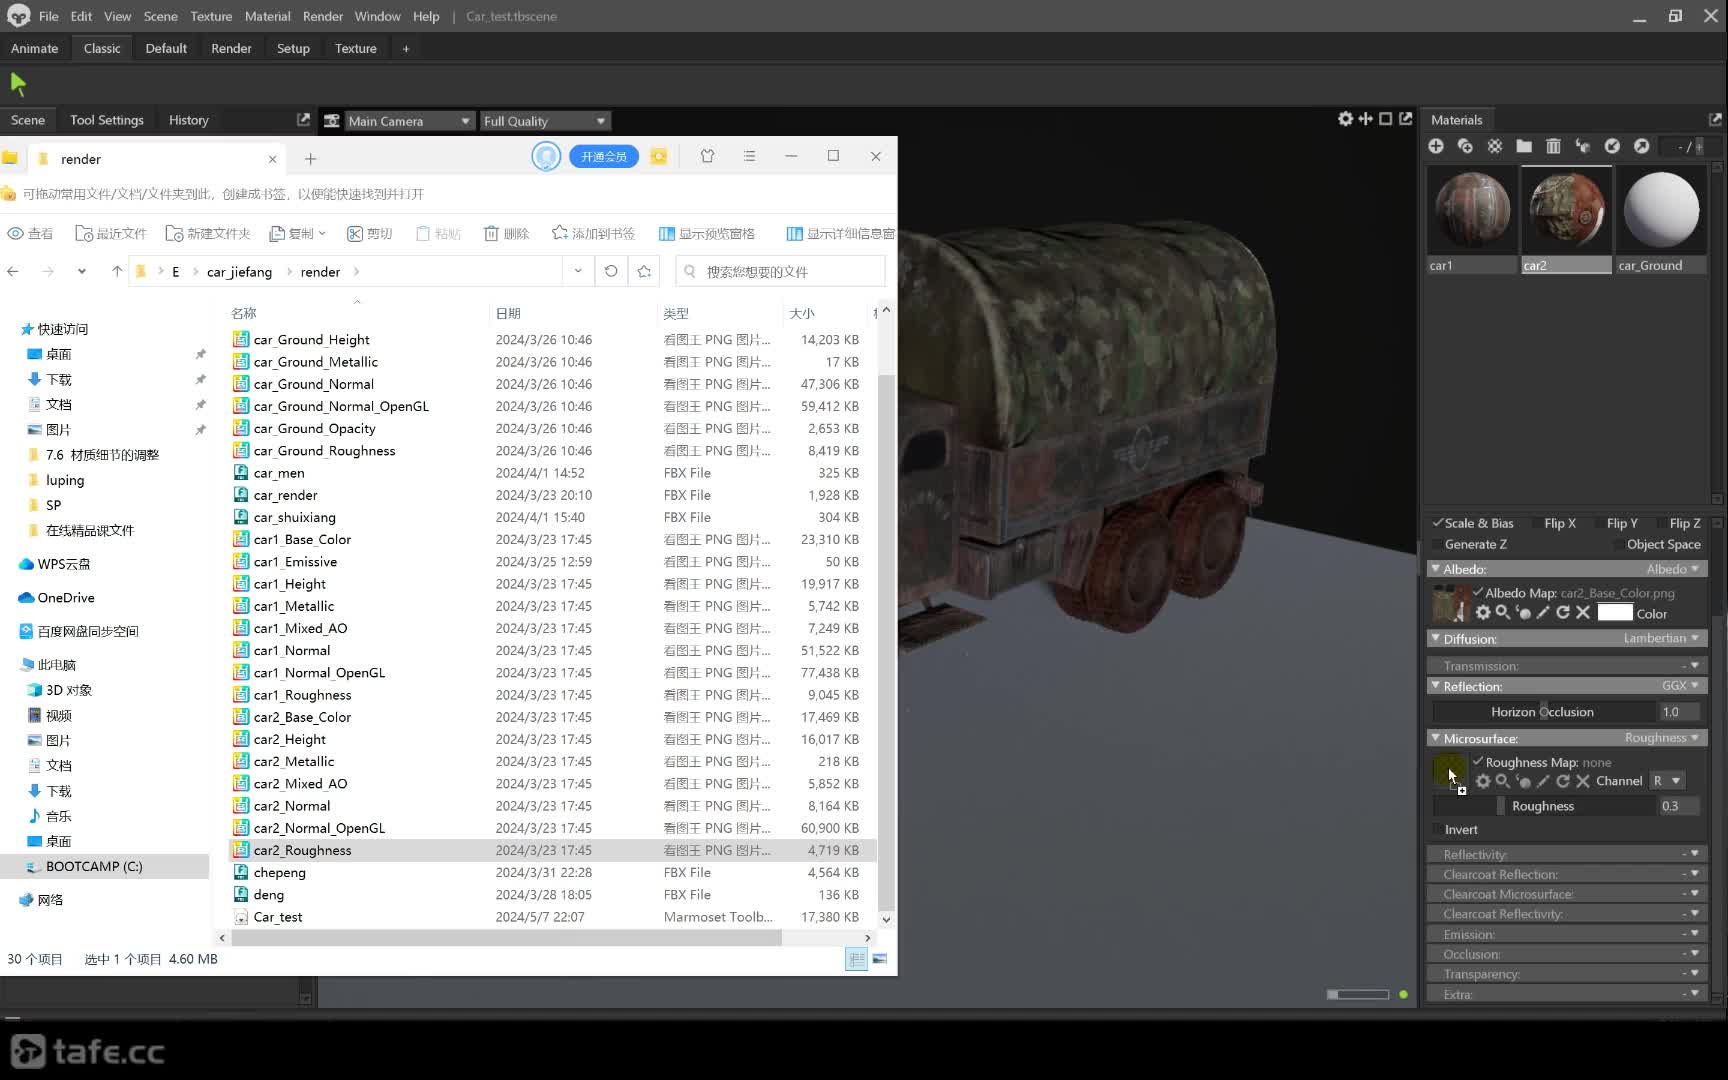The width and height of the screenshot is (1728, 1080).
Task: Toggle Roughness Map checkbox
Action: pos(1478,761)
